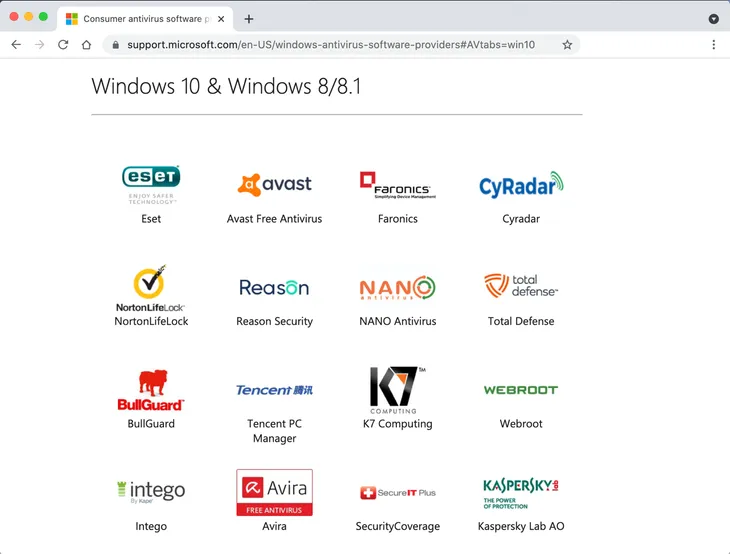Open a new tab with plus button

(249, 19)
